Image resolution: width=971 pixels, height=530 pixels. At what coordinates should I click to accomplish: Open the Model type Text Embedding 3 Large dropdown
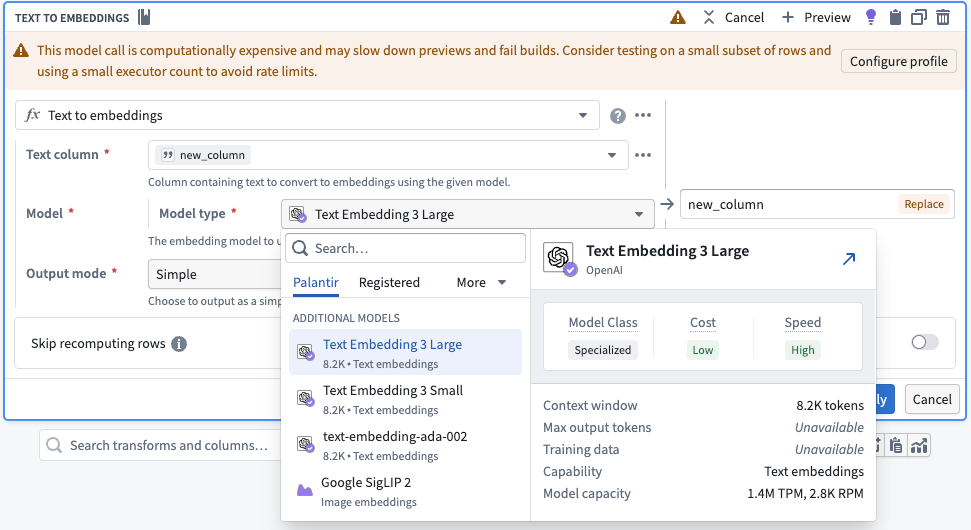tap(468, 214)
